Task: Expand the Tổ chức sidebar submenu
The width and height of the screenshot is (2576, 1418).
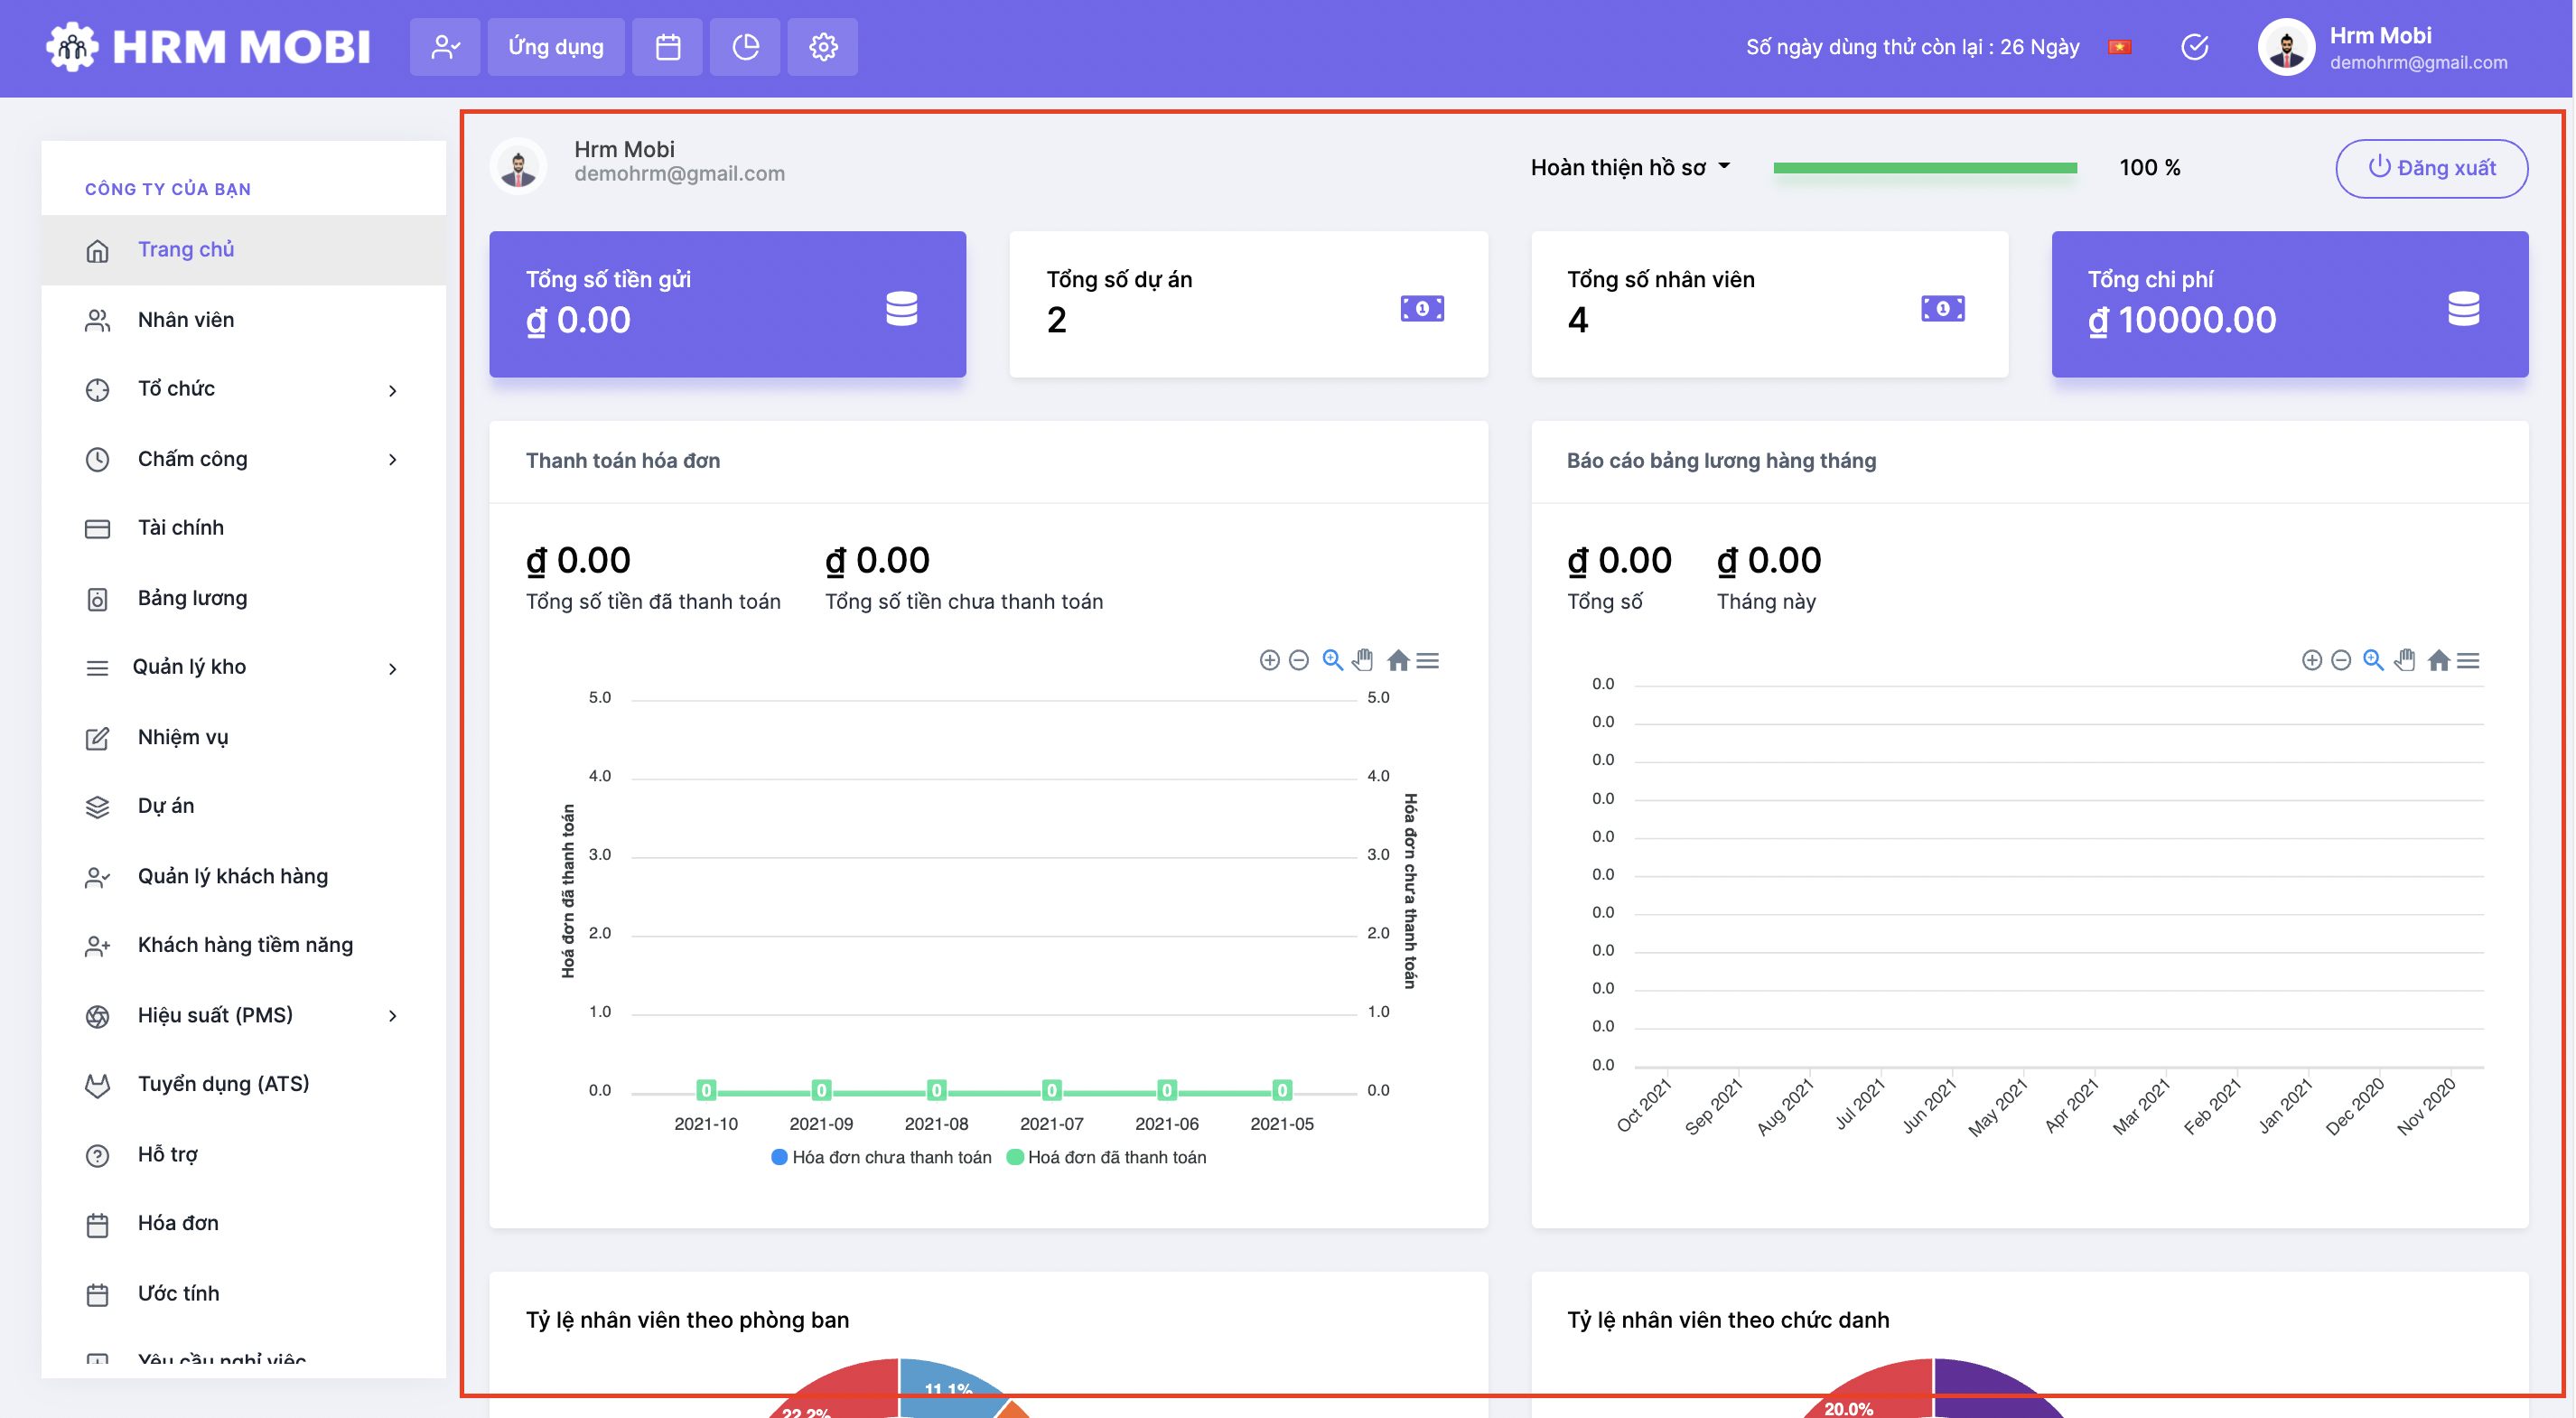Action: 393,390
